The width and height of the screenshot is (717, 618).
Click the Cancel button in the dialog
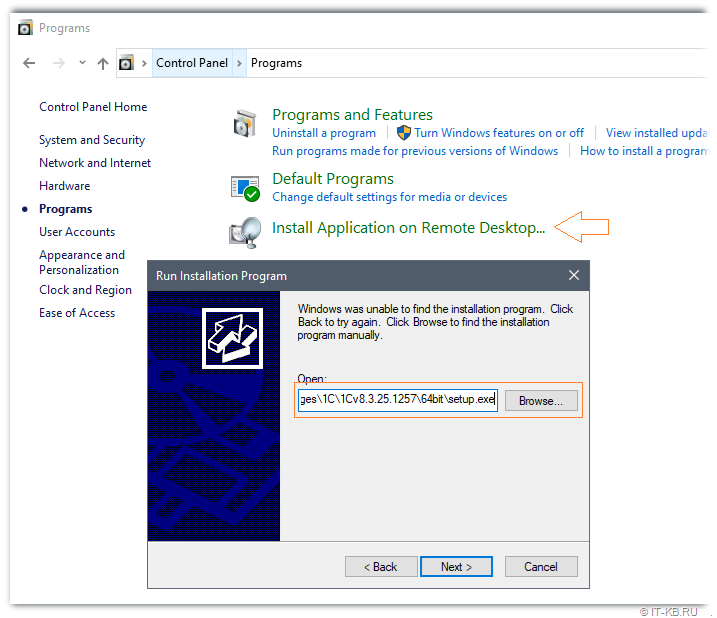click(x=541, y=566)
